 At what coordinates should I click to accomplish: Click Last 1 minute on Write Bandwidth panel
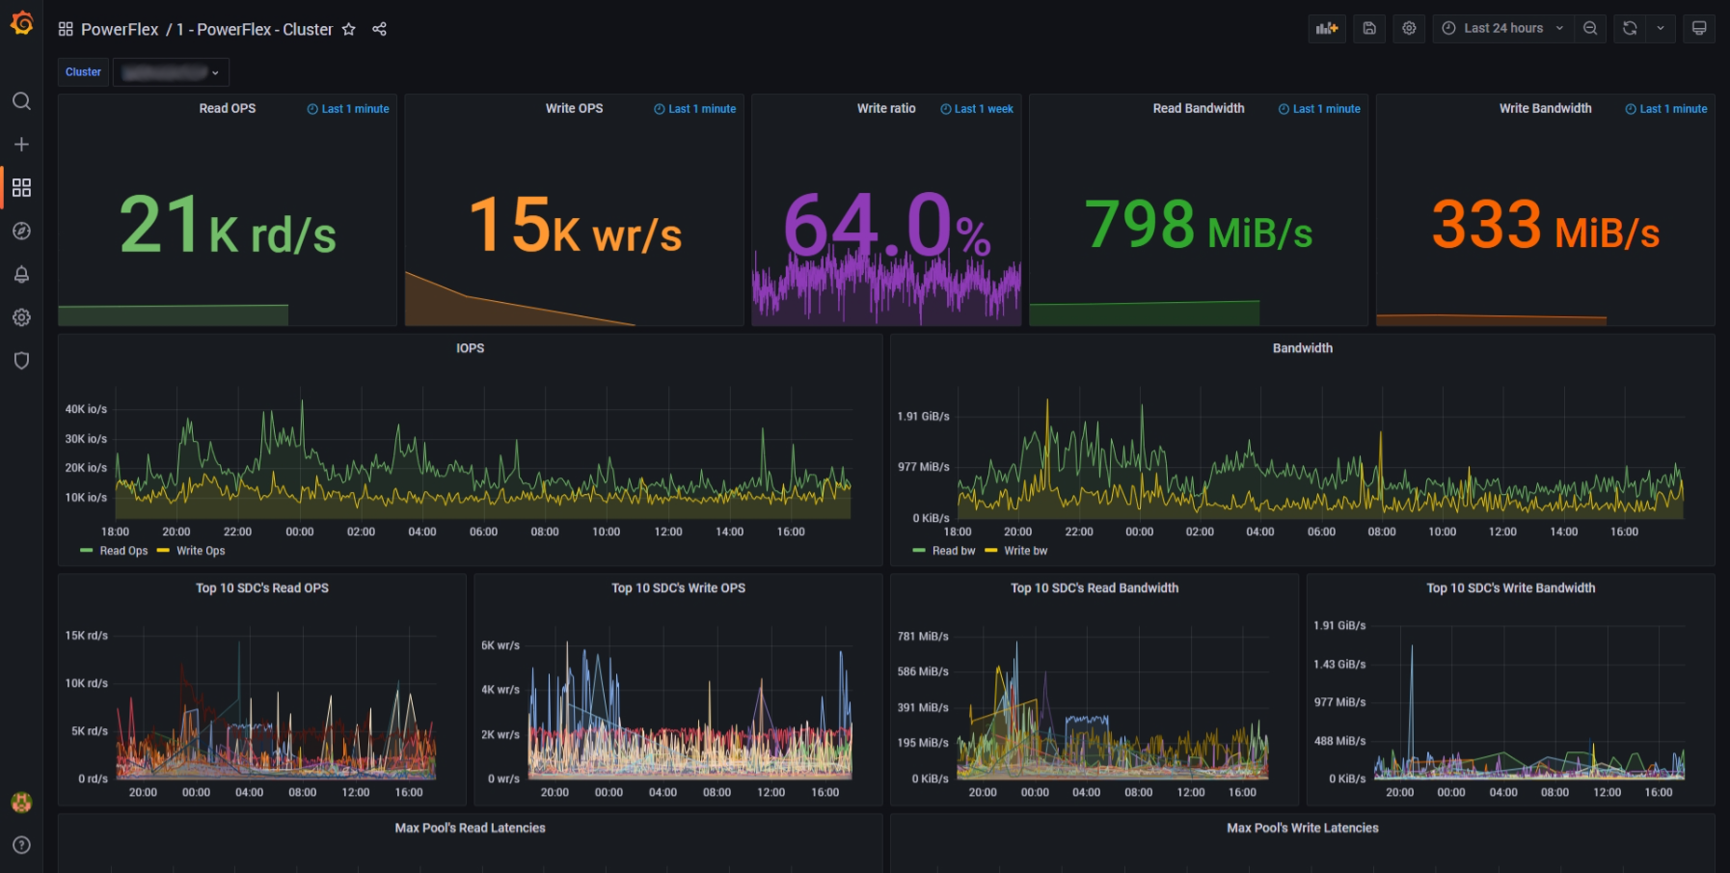(1666, 109)
